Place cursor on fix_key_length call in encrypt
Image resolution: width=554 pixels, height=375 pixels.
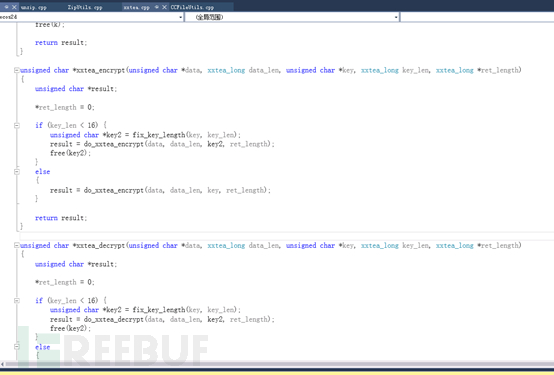point(159,135)
